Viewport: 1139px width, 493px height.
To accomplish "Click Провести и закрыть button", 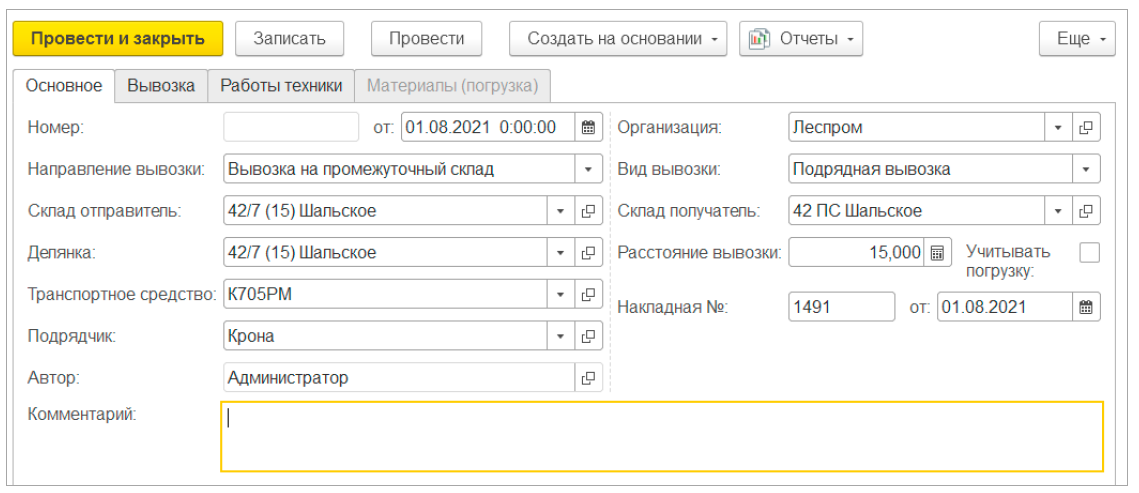I will (118, 39).
